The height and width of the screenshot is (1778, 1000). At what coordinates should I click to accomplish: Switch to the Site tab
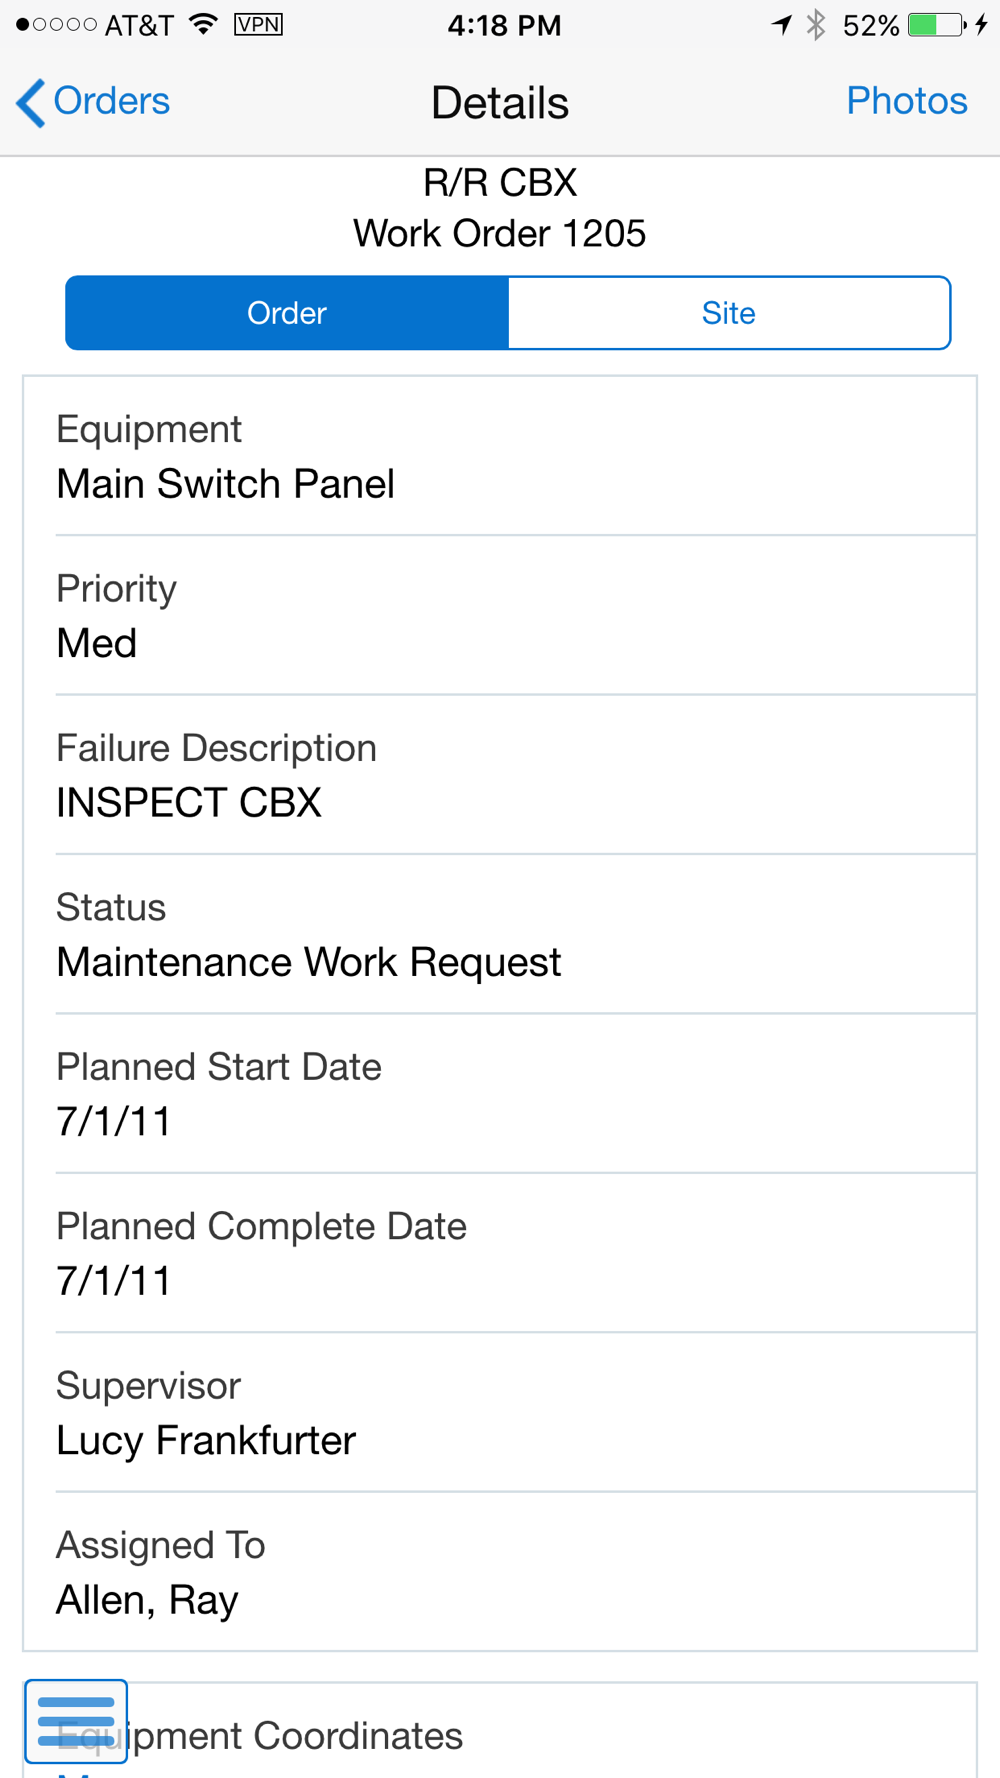coord(729,313)
